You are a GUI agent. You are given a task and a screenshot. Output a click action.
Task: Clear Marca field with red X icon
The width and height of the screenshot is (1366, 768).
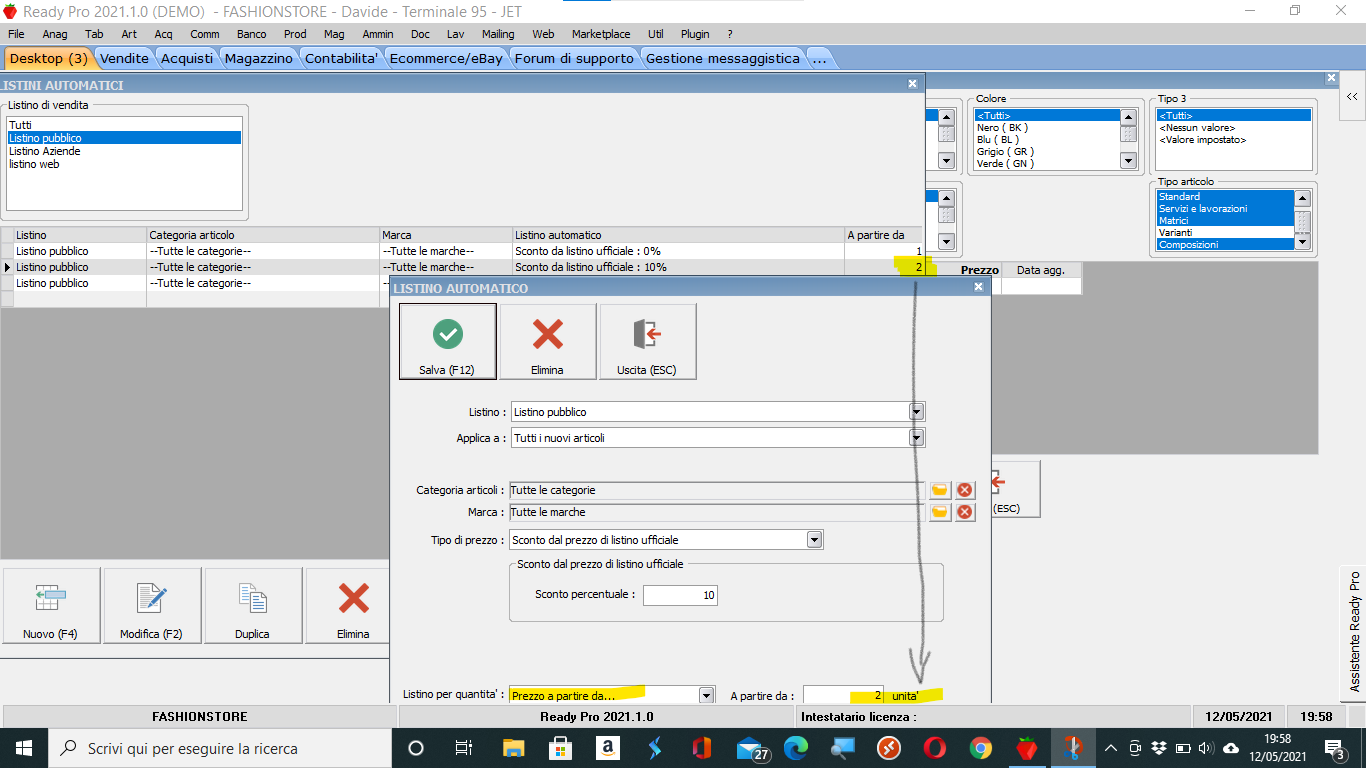click(965, 512)
